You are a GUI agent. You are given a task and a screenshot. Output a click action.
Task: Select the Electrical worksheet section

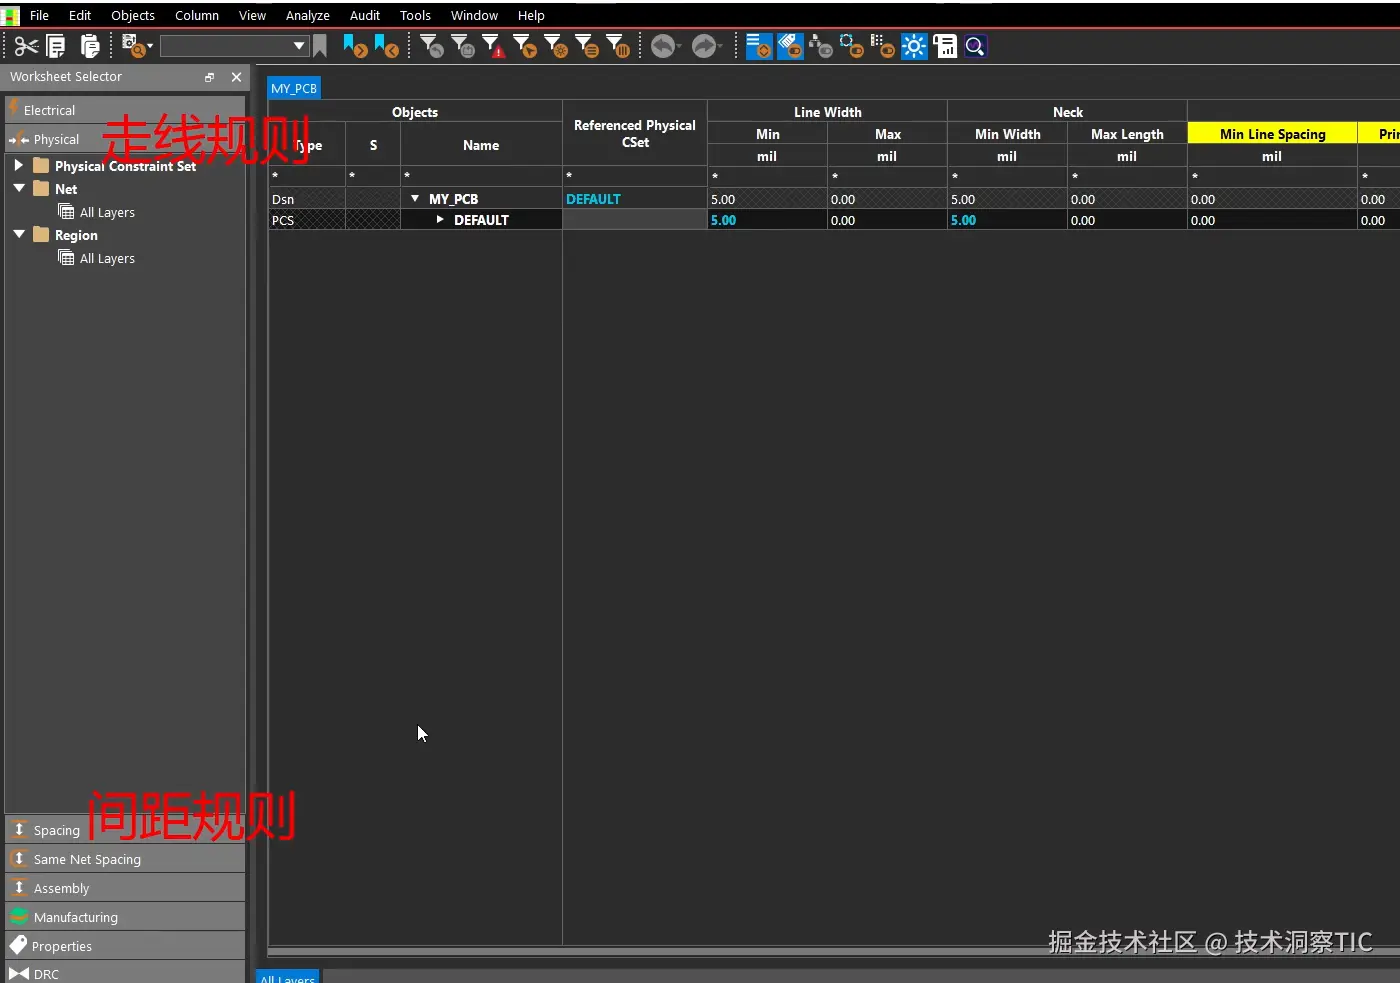point(125,110)
